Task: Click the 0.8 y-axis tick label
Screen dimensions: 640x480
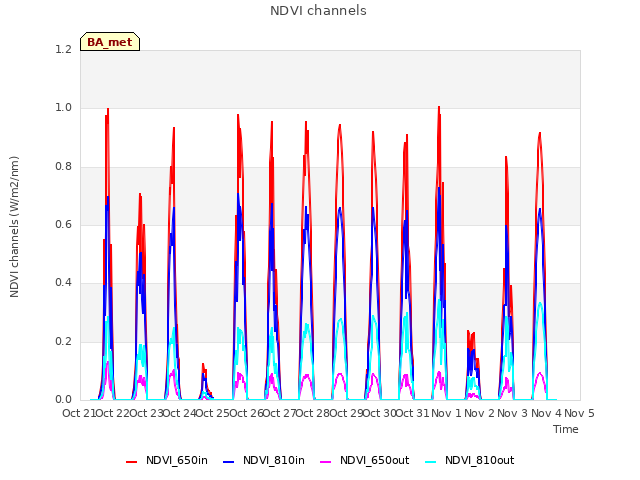Action: [63, 167]
